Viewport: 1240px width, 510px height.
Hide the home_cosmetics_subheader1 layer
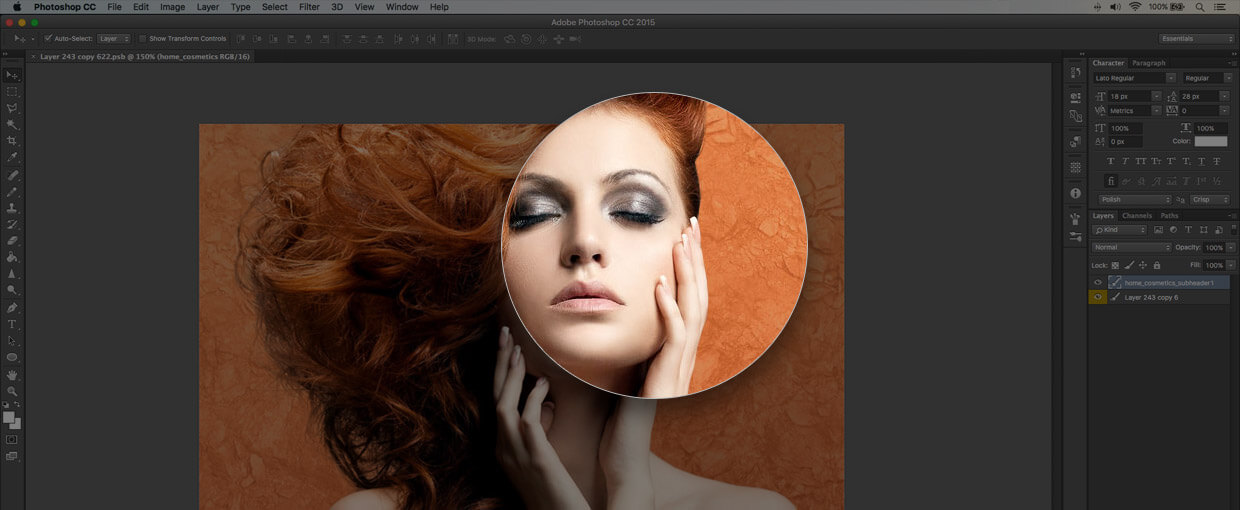pyautogui.click(x=1098, y=283)
